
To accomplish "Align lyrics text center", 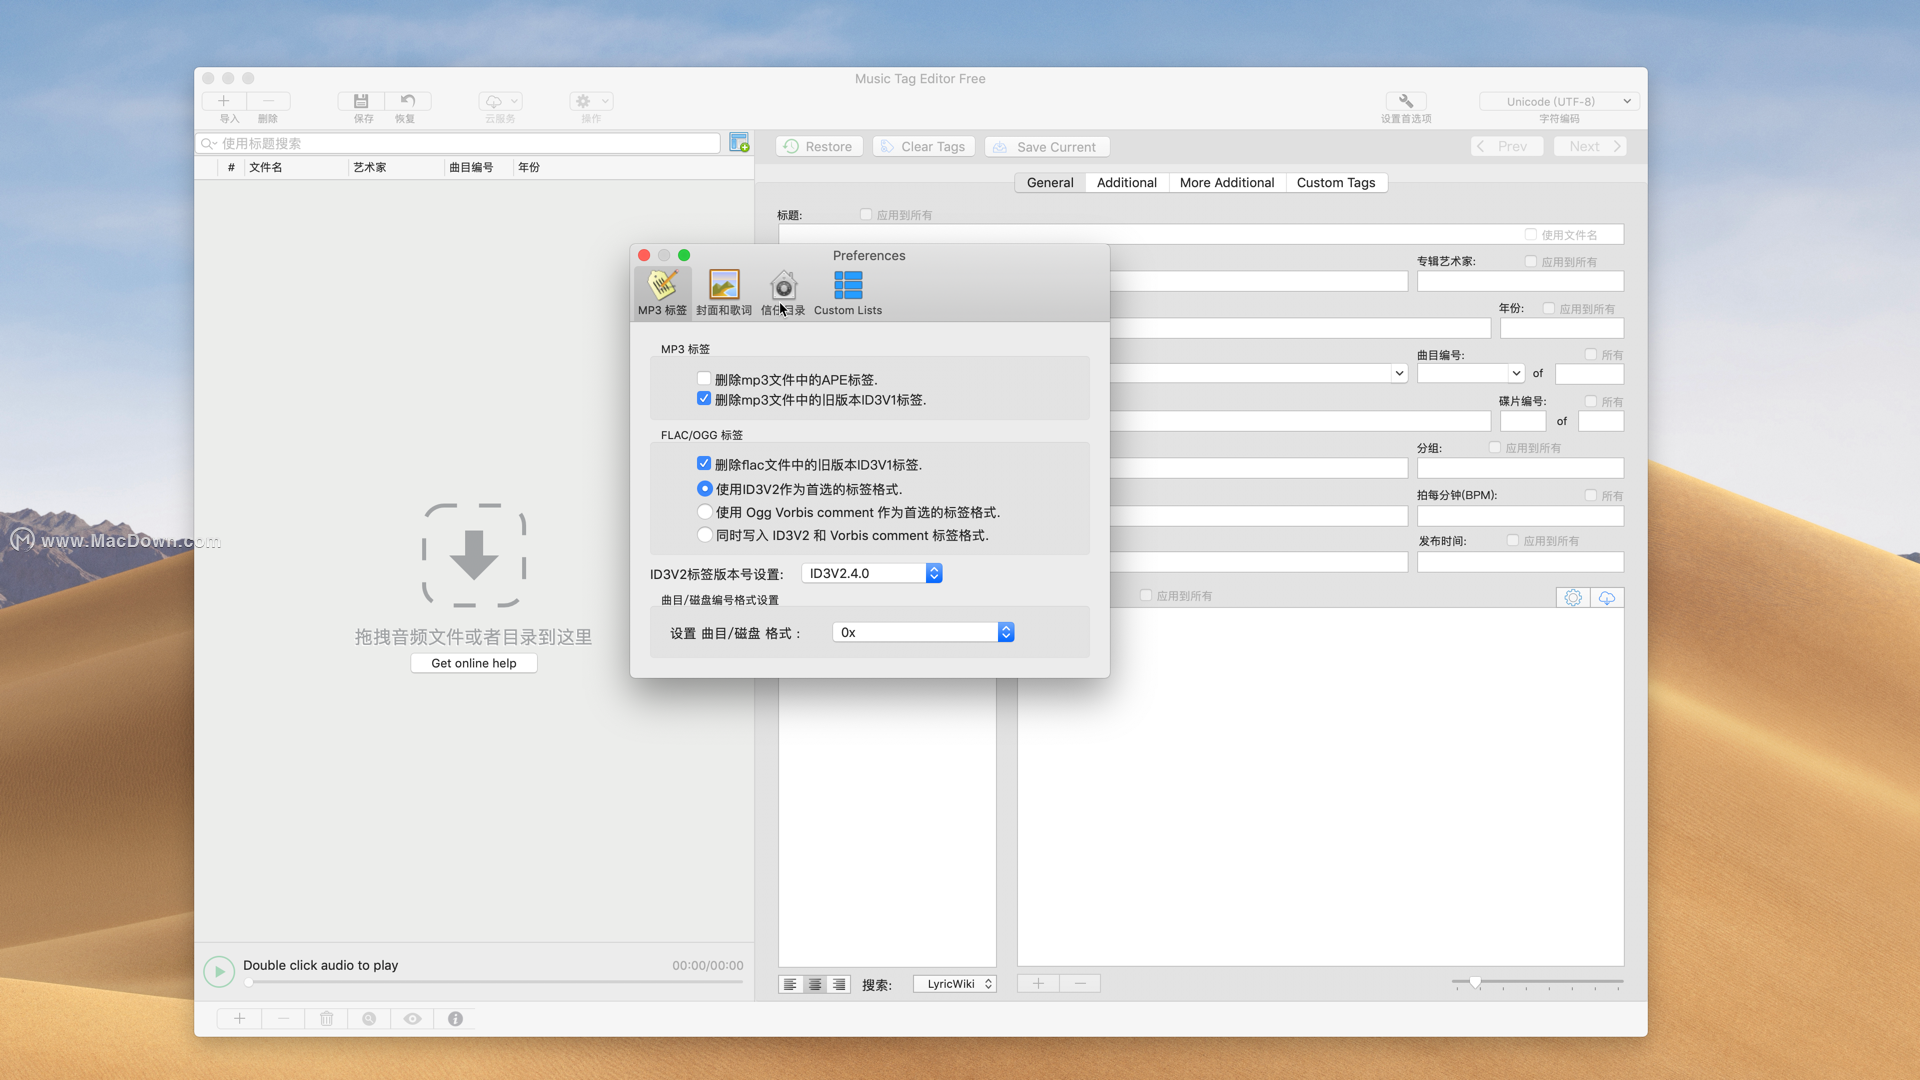I will (815, 984).
